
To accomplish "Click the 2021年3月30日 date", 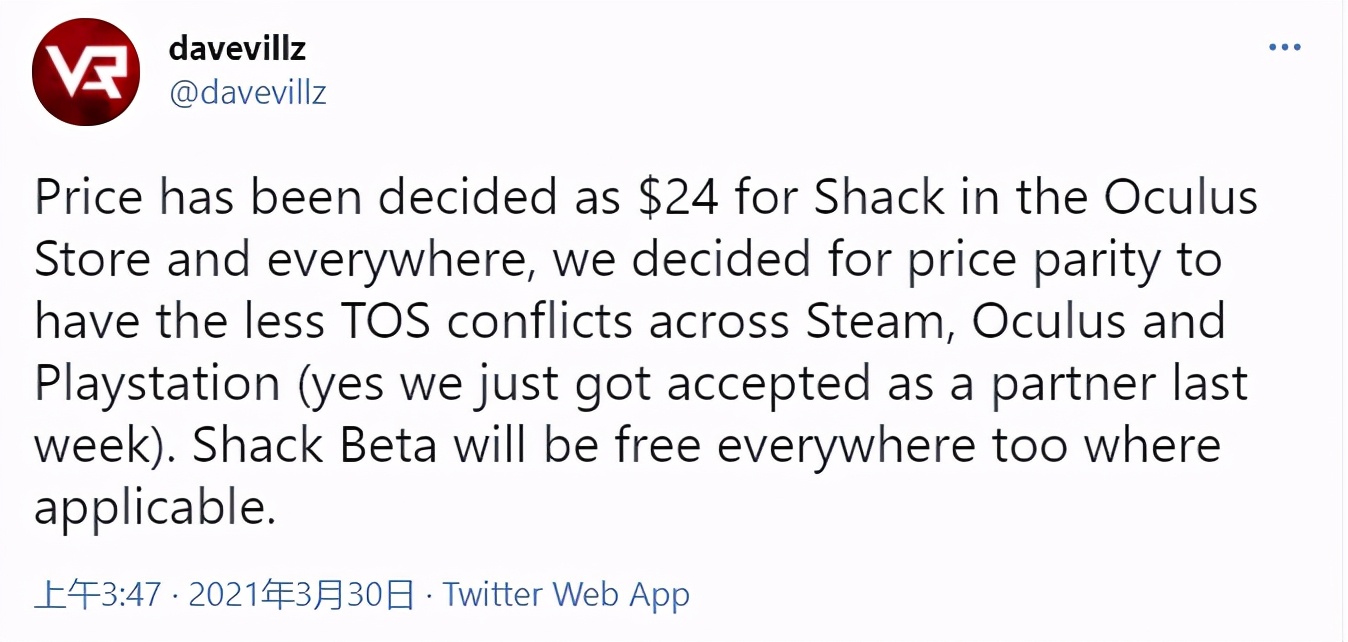I will [x=301, y=595].
